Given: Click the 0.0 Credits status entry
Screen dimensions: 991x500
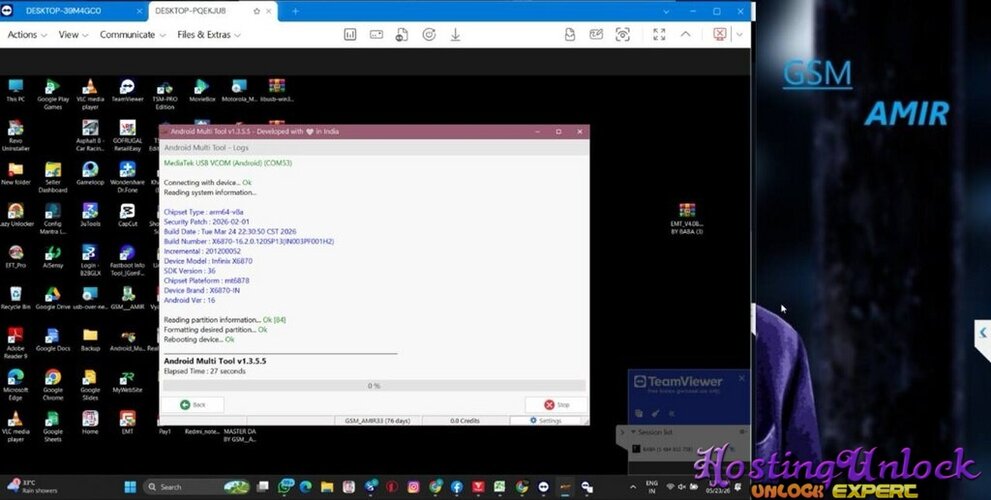Looking at the screenshot, I should [465, 420].
